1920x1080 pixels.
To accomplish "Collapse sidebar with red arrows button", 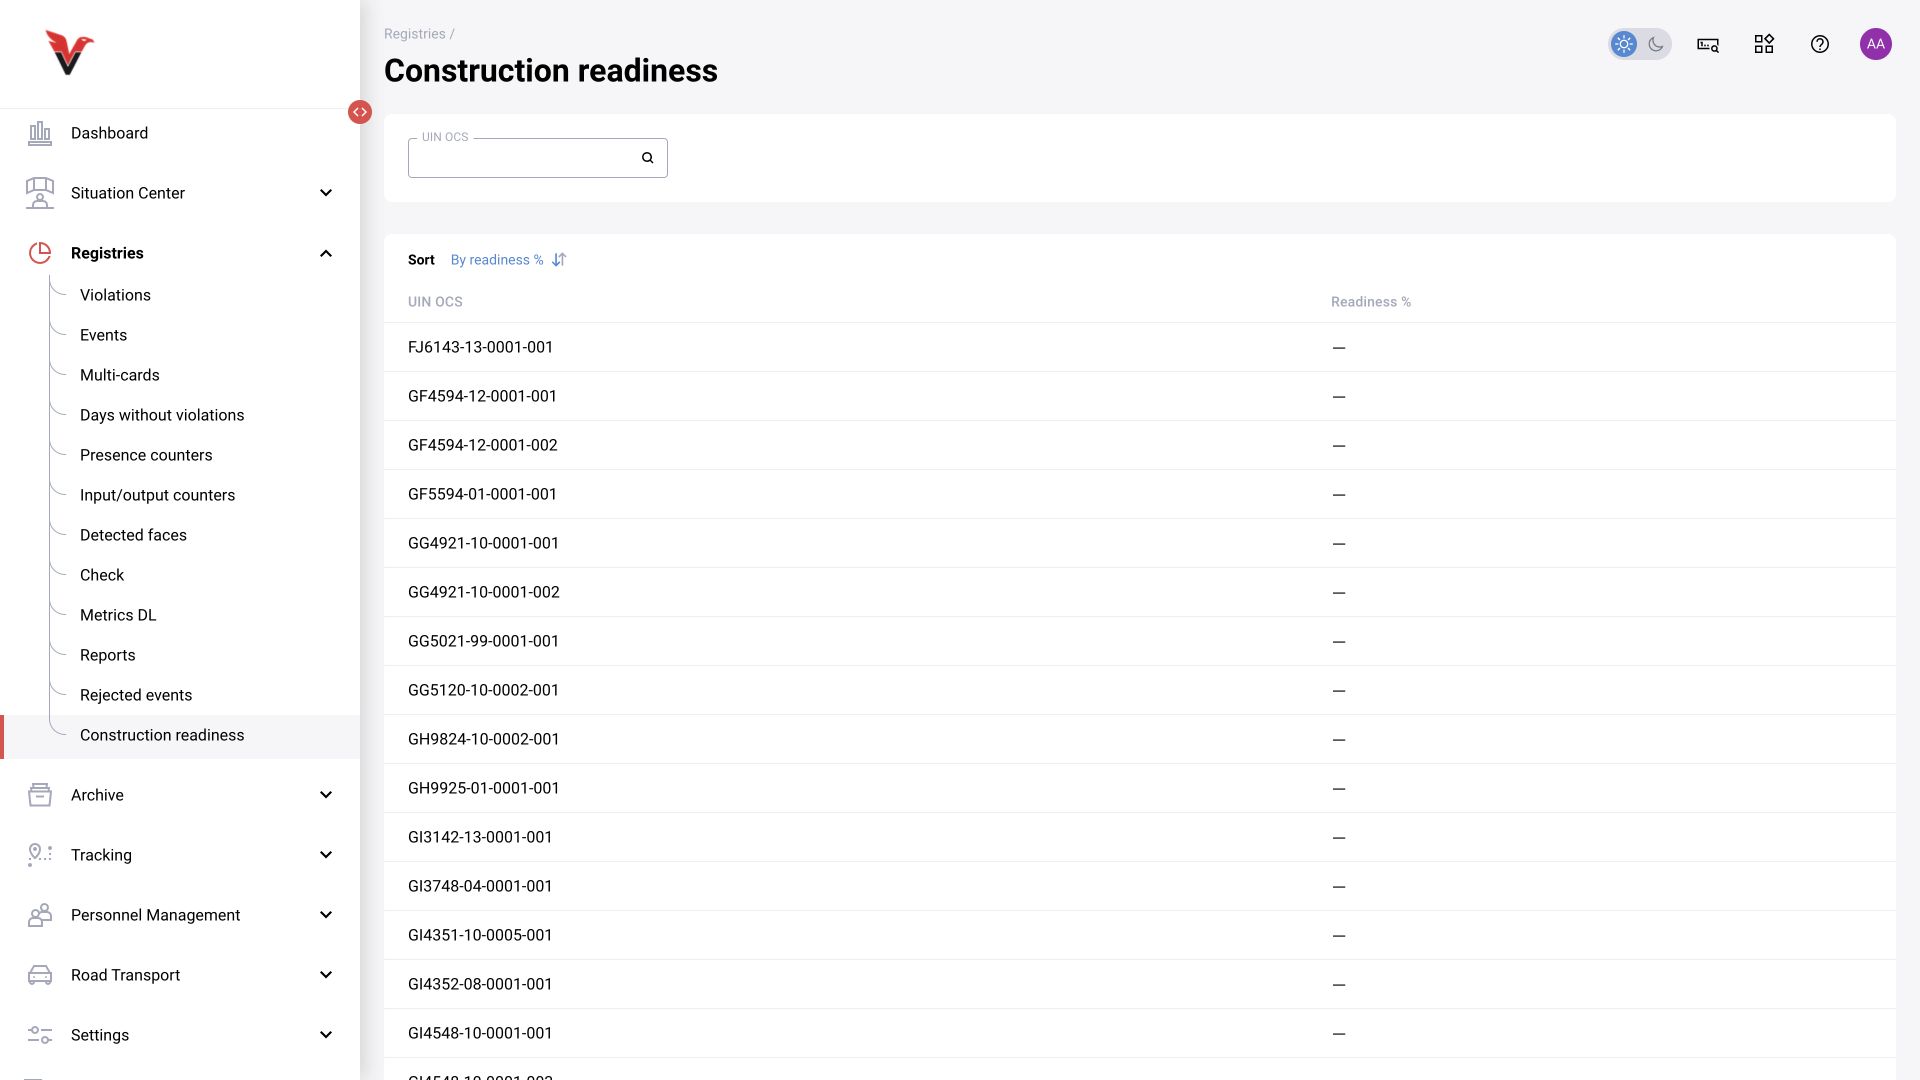I will (360, 112).
